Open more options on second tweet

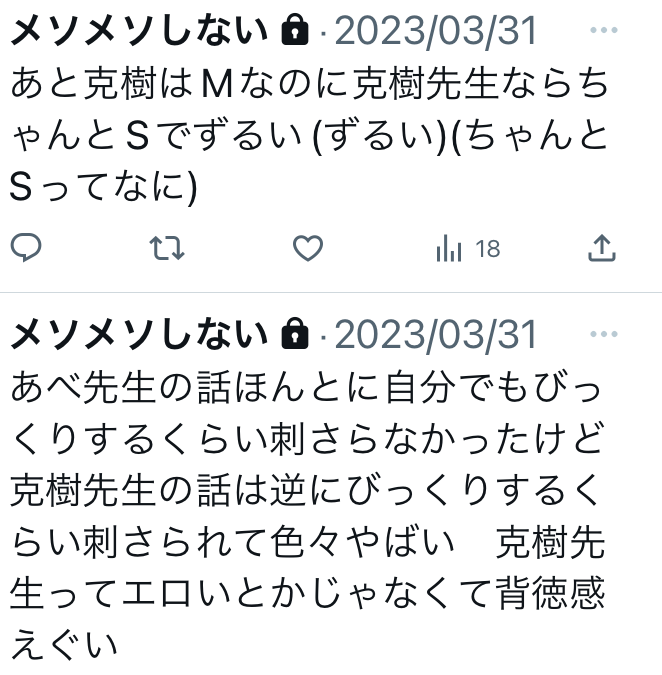coord(604,334)
